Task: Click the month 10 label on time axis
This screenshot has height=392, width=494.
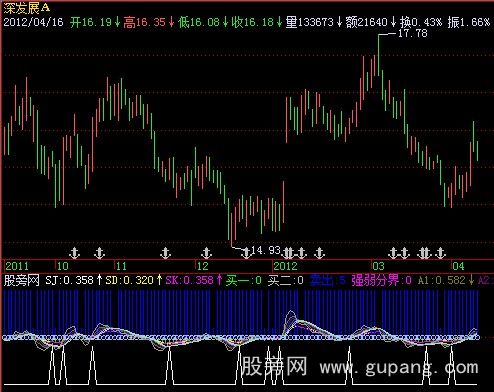Action: coord(63,266)
